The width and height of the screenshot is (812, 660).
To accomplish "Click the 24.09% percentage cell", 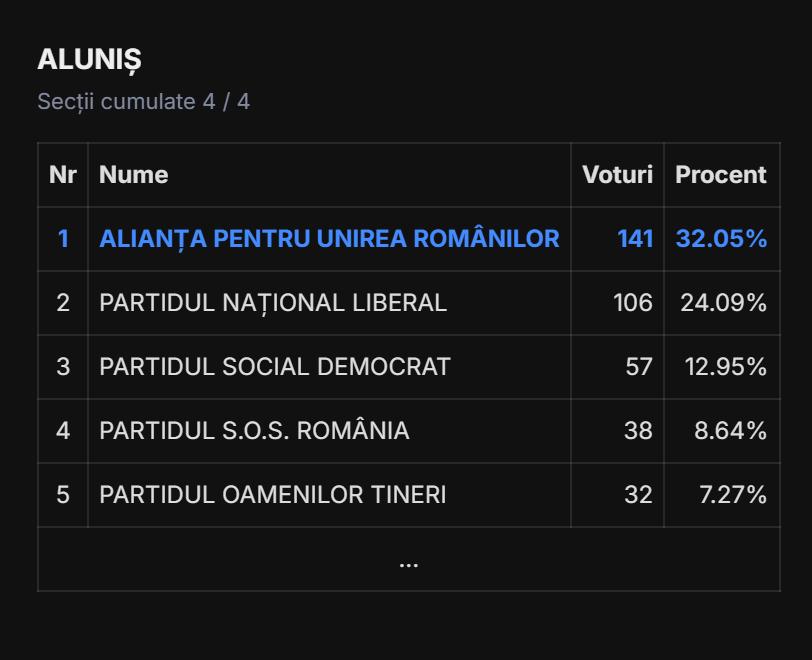I will [x=723, y=303].
